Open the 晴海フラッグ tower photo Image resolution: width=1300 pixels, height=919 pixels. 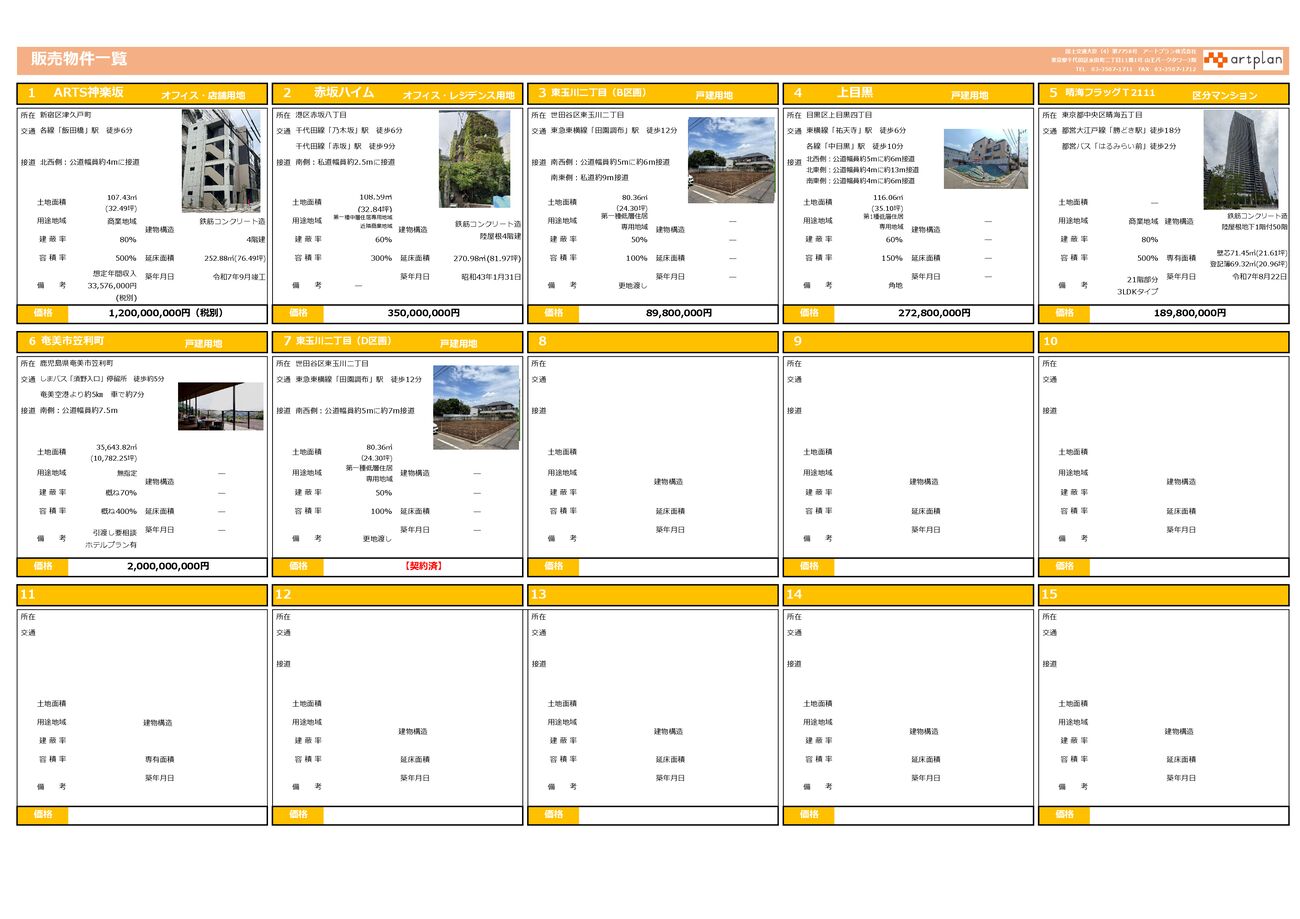pos(1240,159)
